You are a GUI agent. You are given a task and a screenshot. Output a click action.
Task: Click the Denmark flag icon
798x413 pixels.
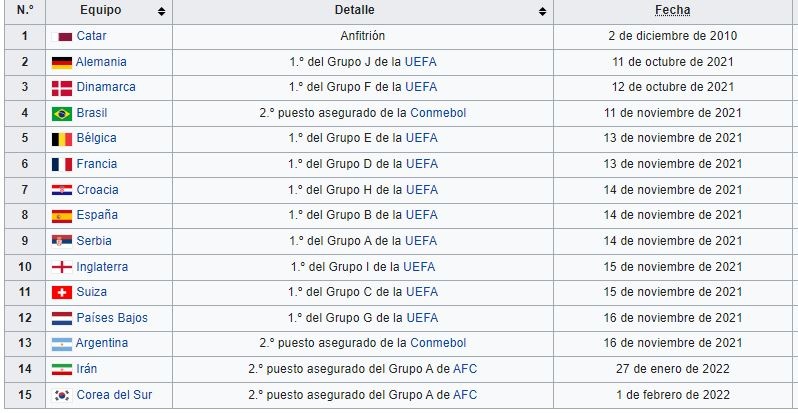pyautogui.click(x=62, y=88)
